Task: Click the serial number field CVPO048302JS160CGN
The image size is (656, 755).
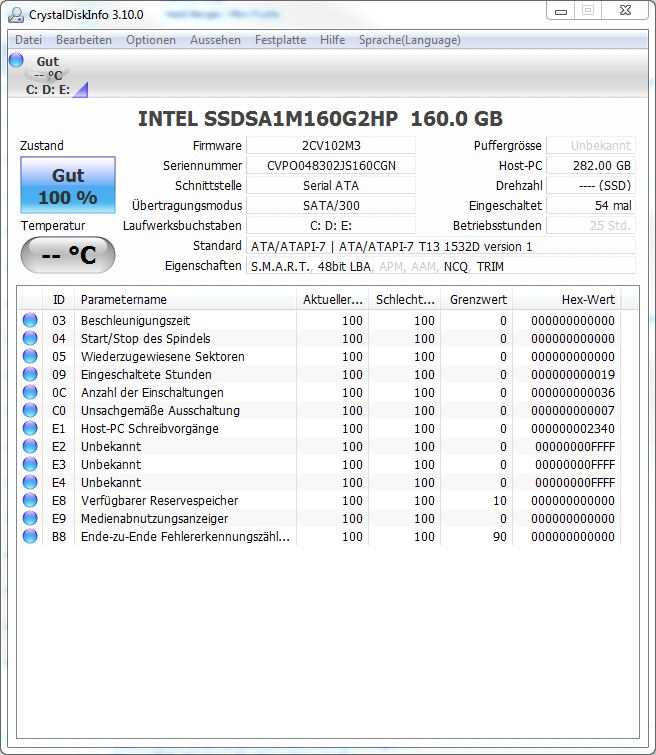Action: coord(331,166)
